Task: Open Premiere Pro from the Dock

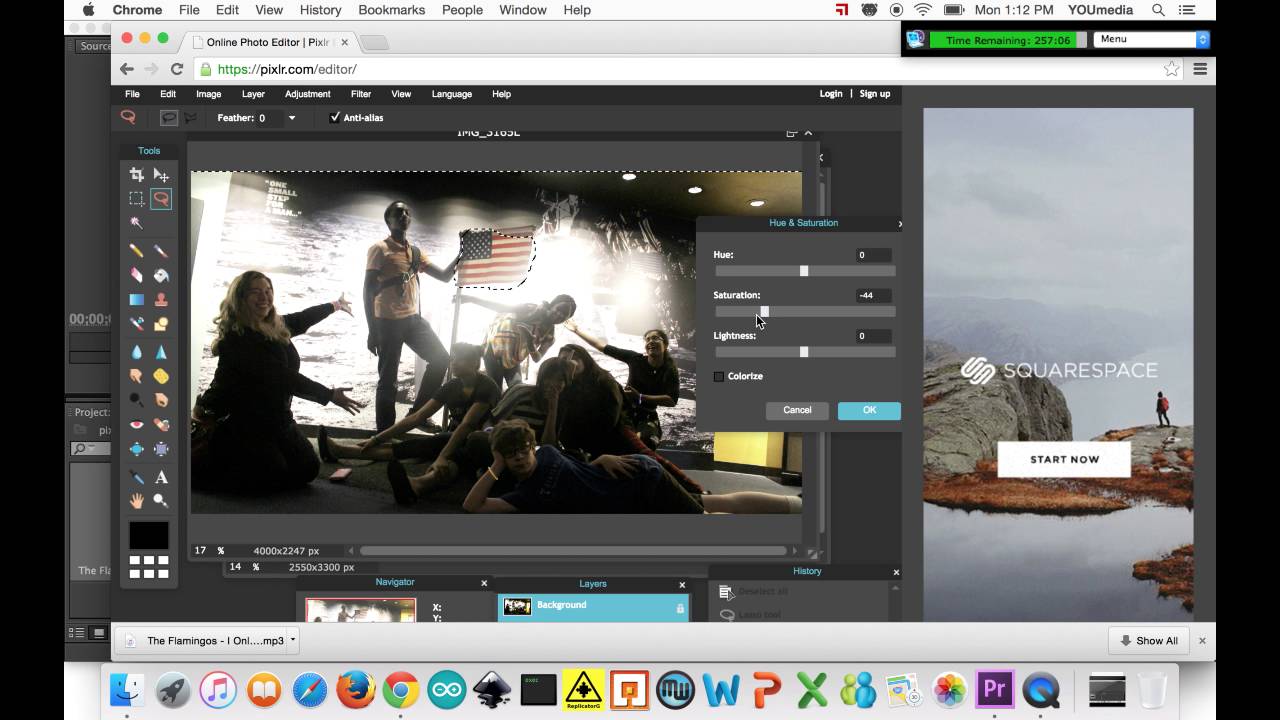Action: [994, 690]
